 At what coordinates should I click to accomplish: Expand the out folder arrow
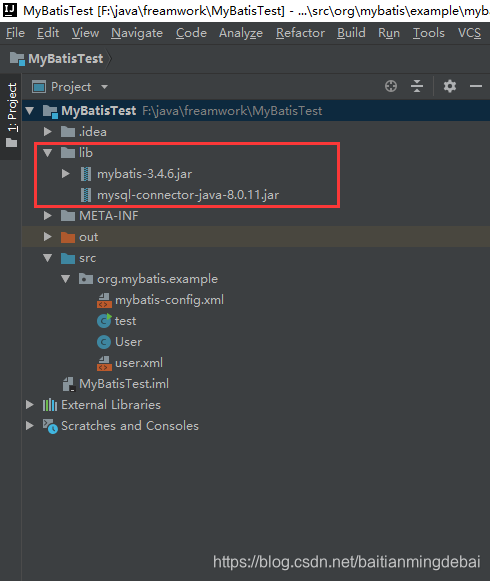click(47, 237)
